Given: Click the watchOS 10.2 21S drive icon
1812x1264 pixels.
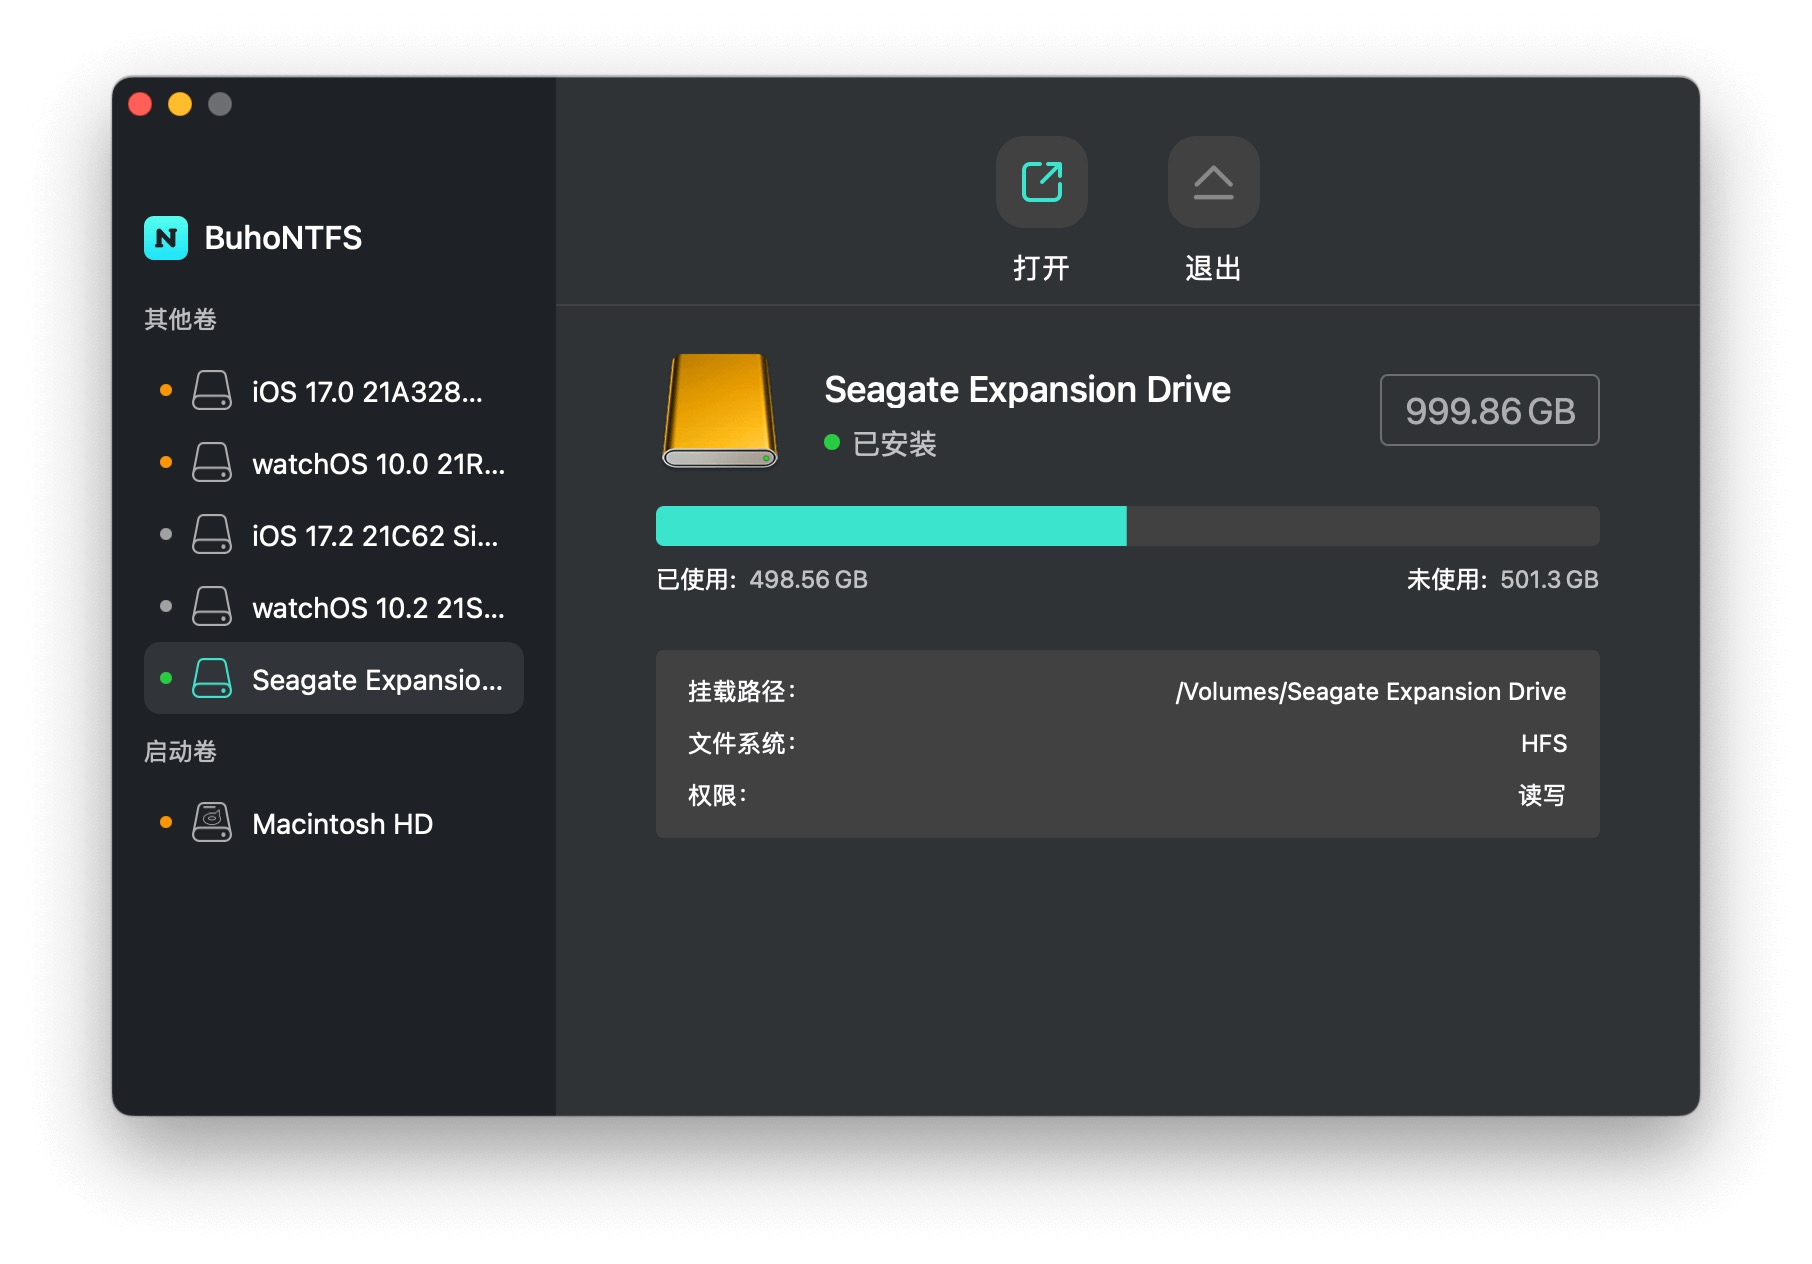Looking at the screenshot, I should 212,607.
